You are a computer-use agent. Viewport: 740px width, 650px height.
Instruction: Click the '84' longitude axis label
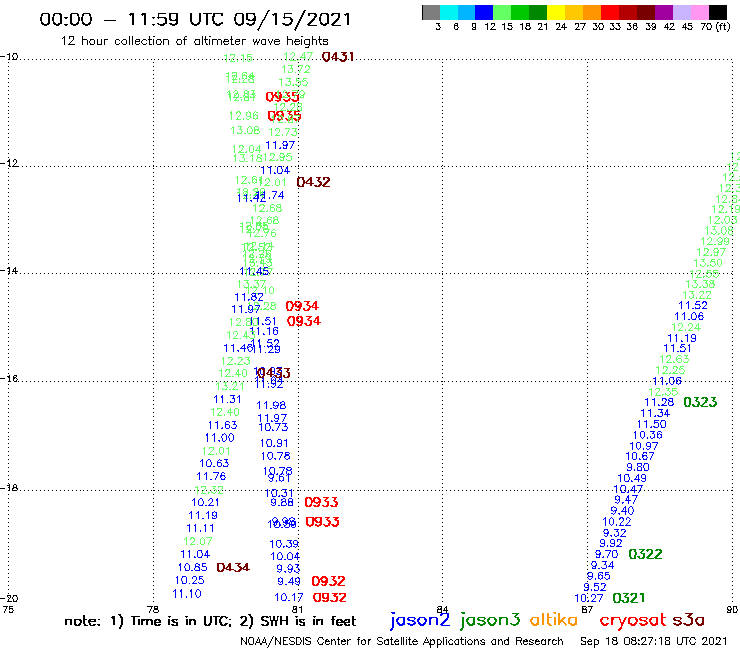(442, 609)
